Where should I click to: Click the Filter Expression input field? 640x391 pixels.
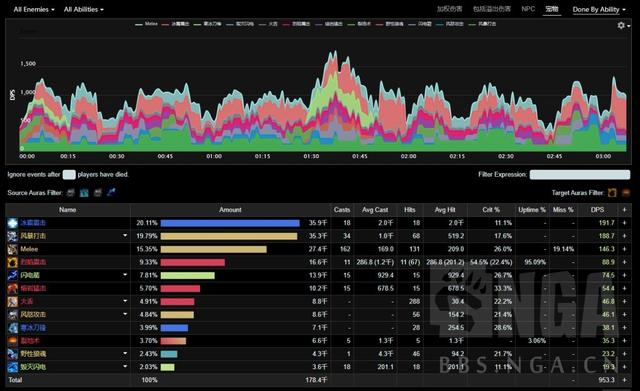pyautogui.click(x=580, y=175)
